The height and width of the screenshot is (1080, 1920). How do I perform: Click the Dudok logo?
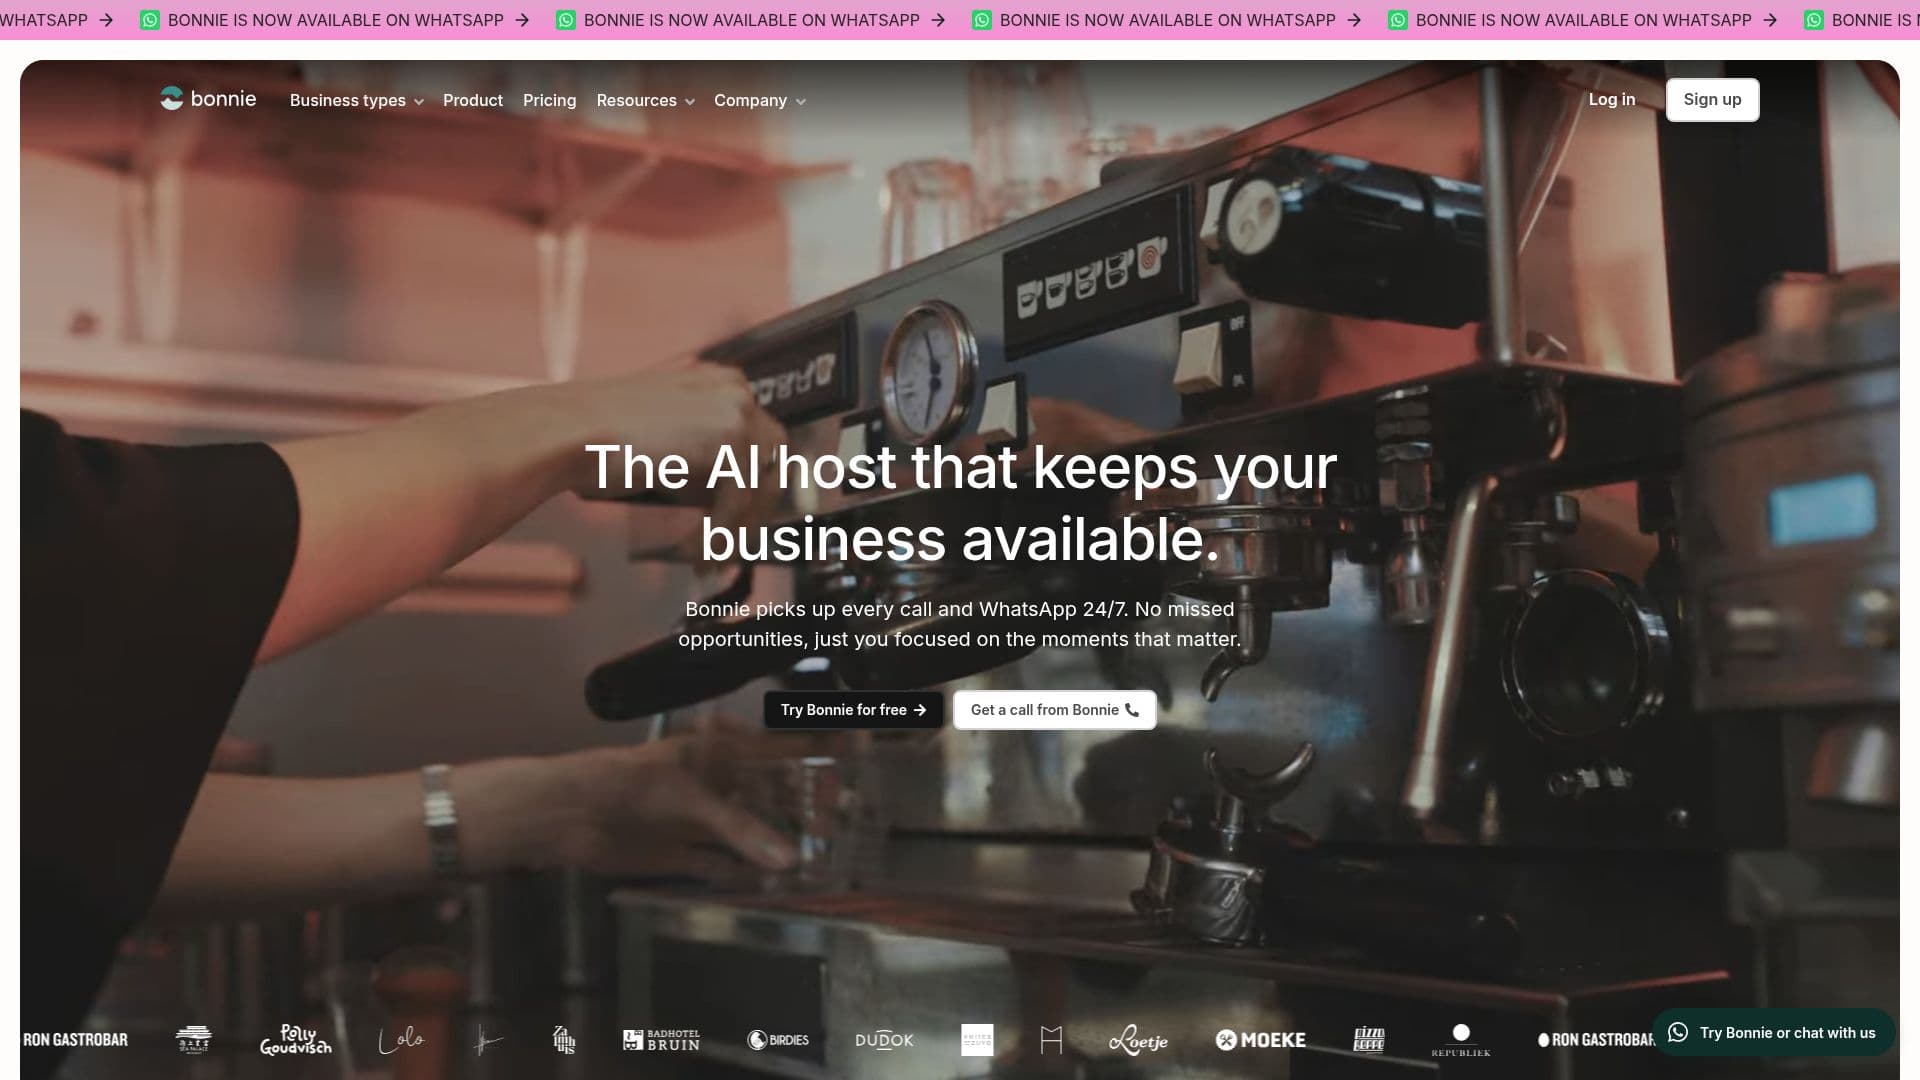point(884,1040)
